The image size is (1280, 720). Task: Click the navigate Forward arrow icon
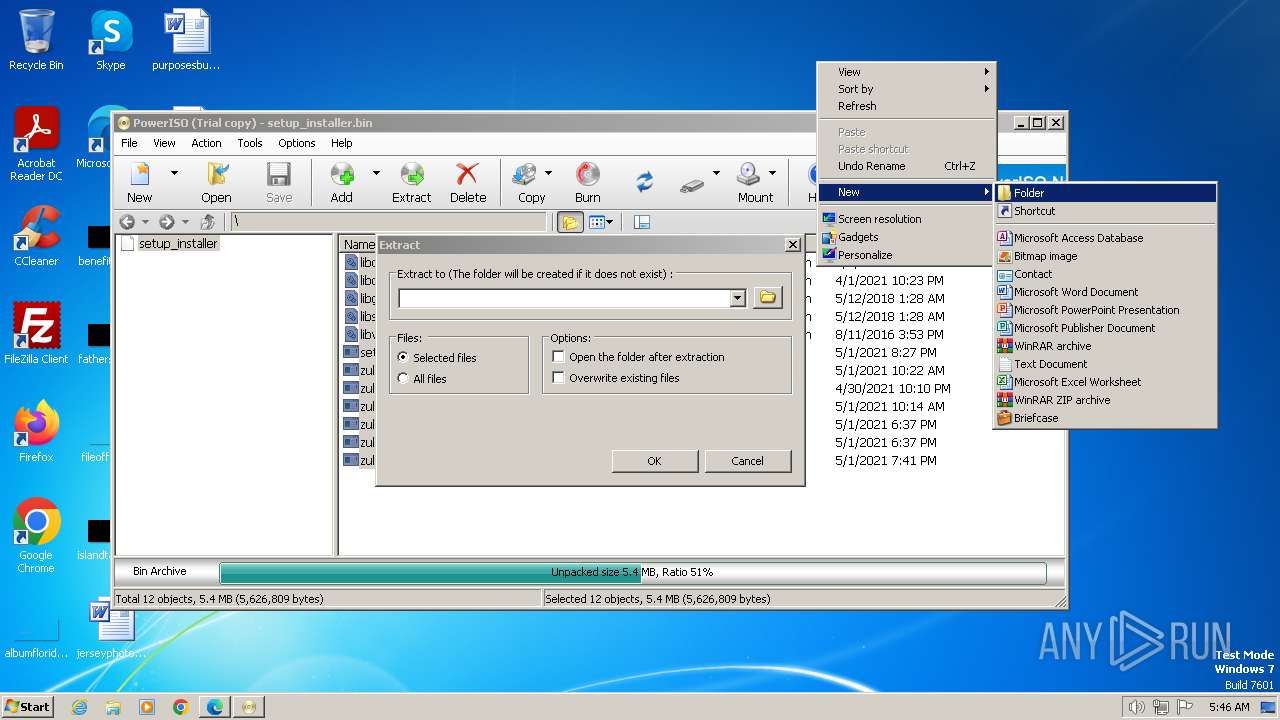pyautogui.click(x=166, y=222)
